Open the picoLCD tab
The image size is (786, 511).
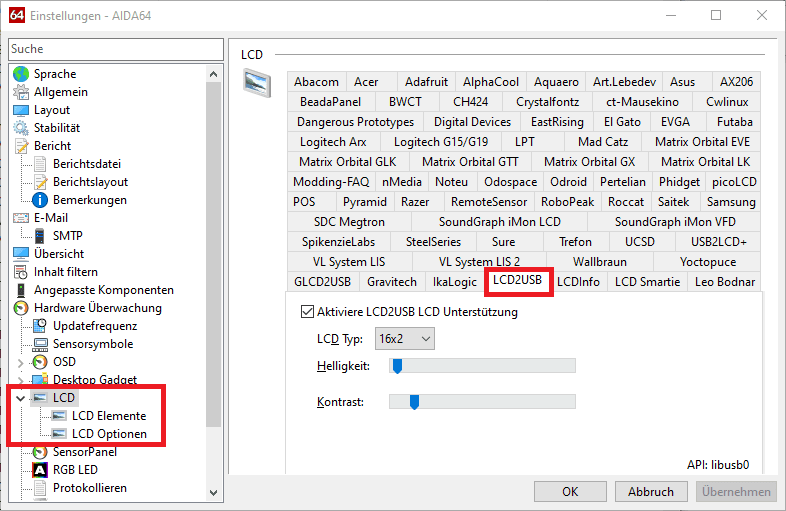click(x=734, y=182)
